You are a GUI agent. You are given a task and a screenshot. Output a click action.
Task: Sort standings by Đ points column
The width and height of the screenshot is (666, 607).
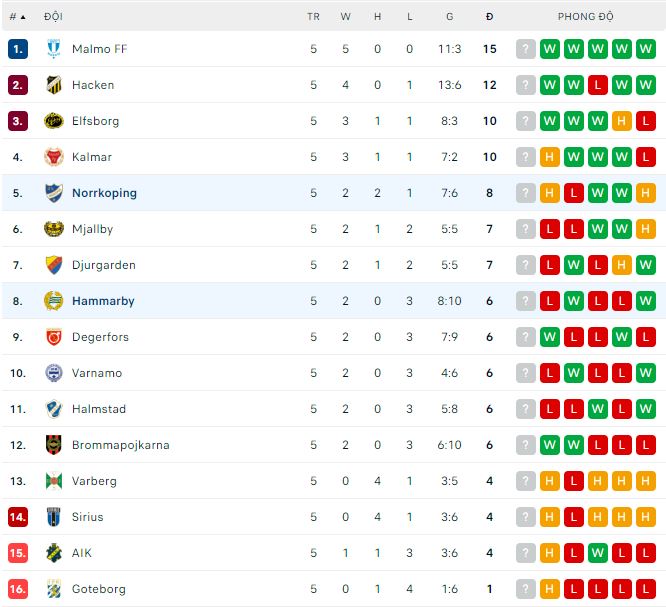tap(489, 17)
